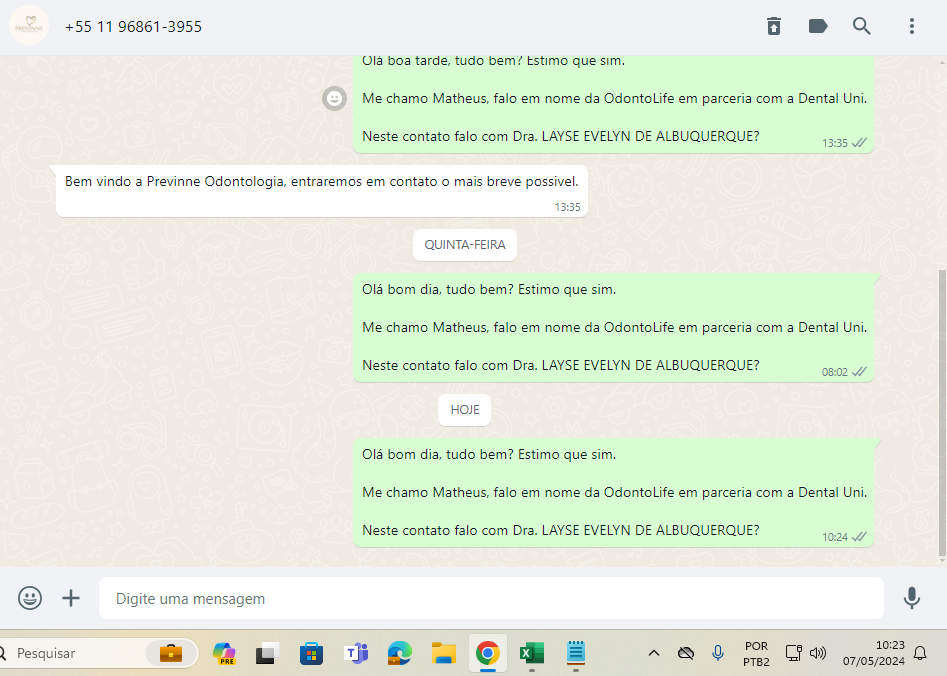Open Task View icon in taskbar
This screenshot has height=676, width=947.
(x=268, y=654)
